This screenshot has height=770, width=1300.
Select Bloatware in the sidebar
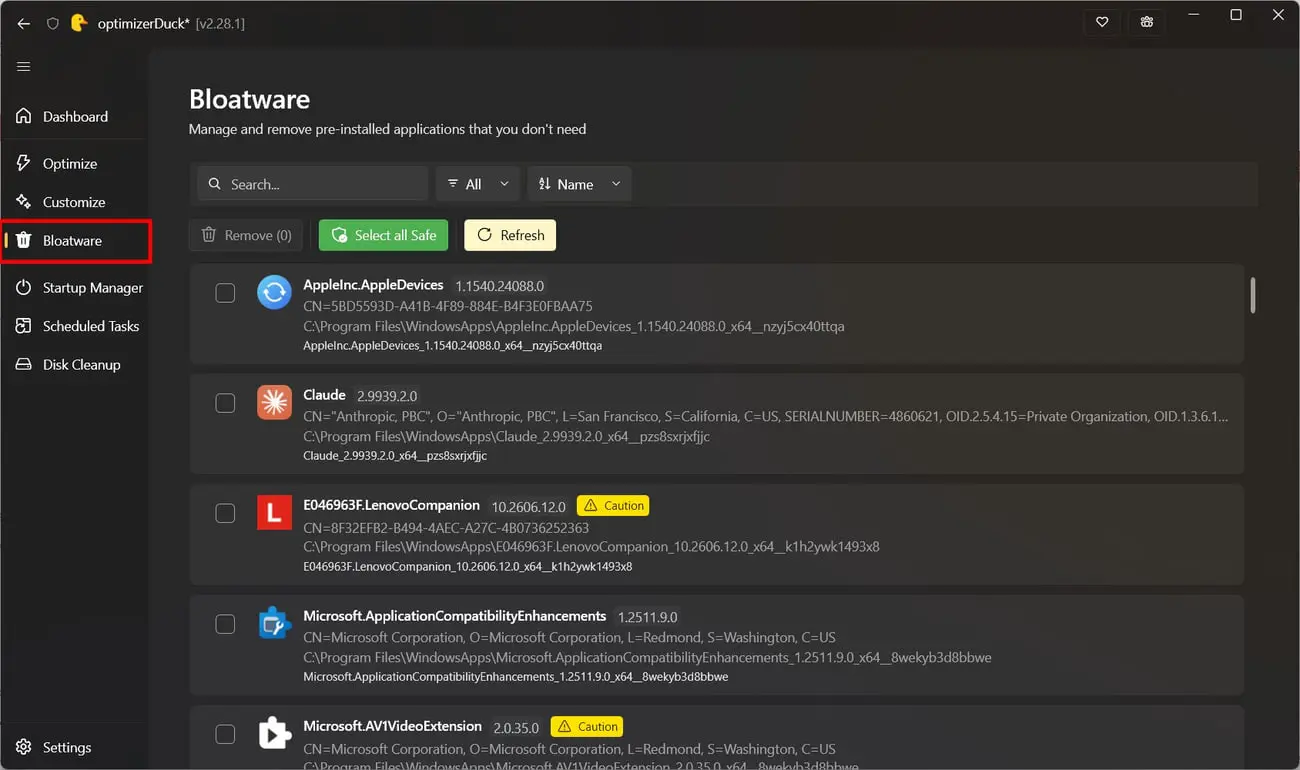click(x=75, y=241)
